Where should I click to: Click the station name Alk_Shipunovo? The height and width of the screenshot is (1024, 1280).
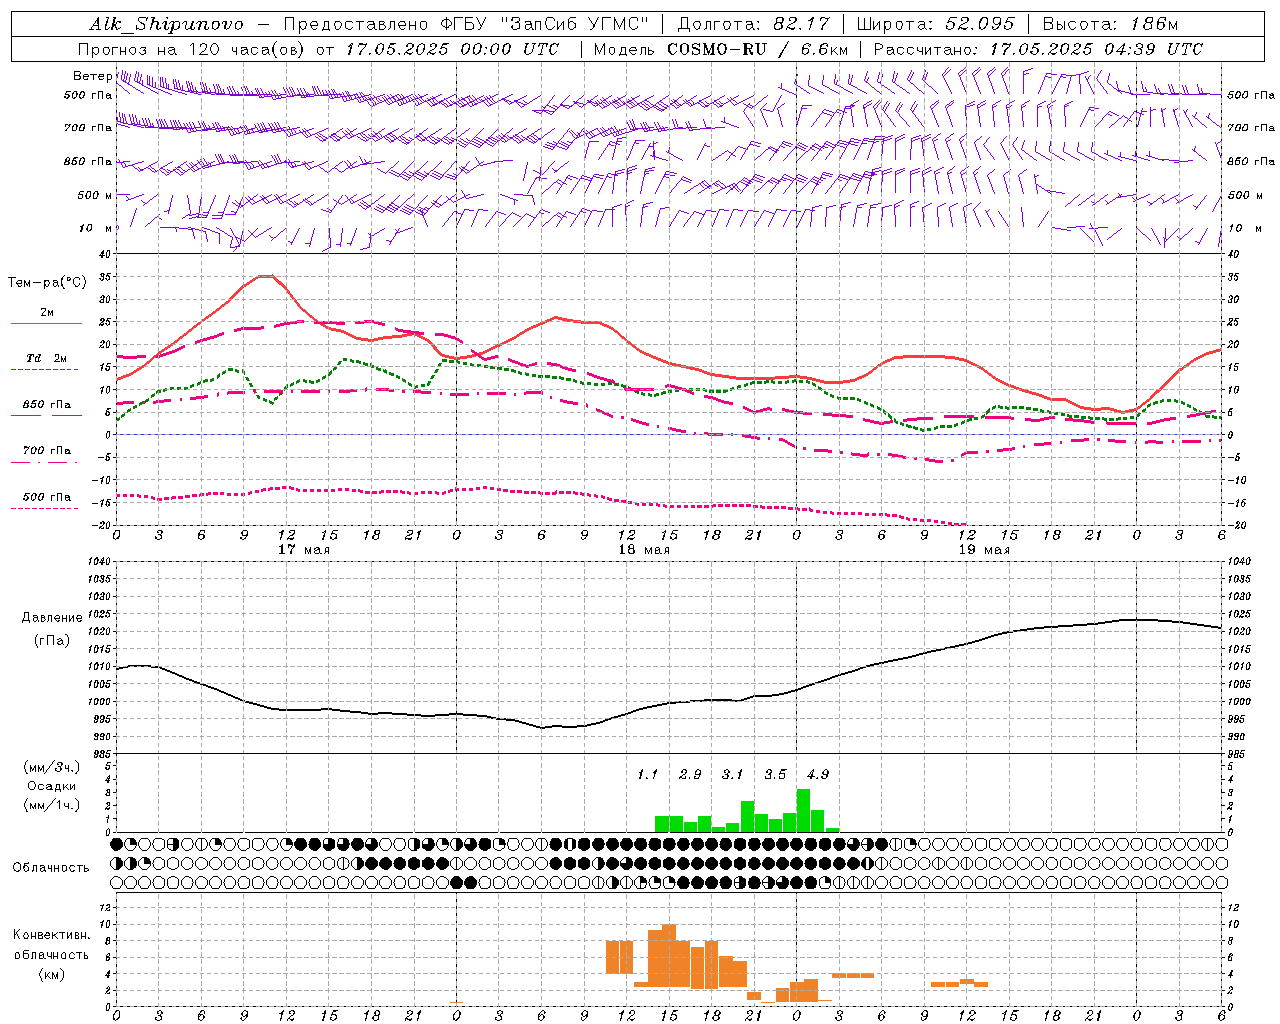(x=166, y=24)
